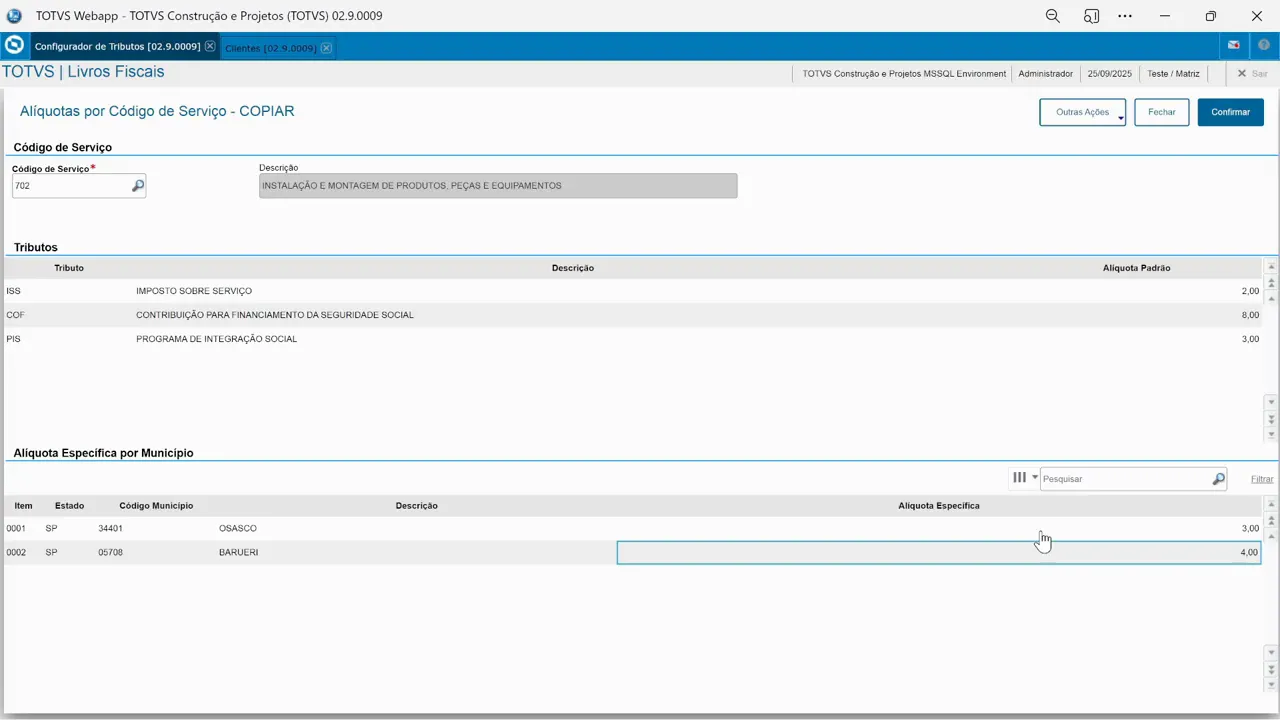Close the Clientes tab
The height and width of the screenshot is (720, 1280).
(327, 48)
